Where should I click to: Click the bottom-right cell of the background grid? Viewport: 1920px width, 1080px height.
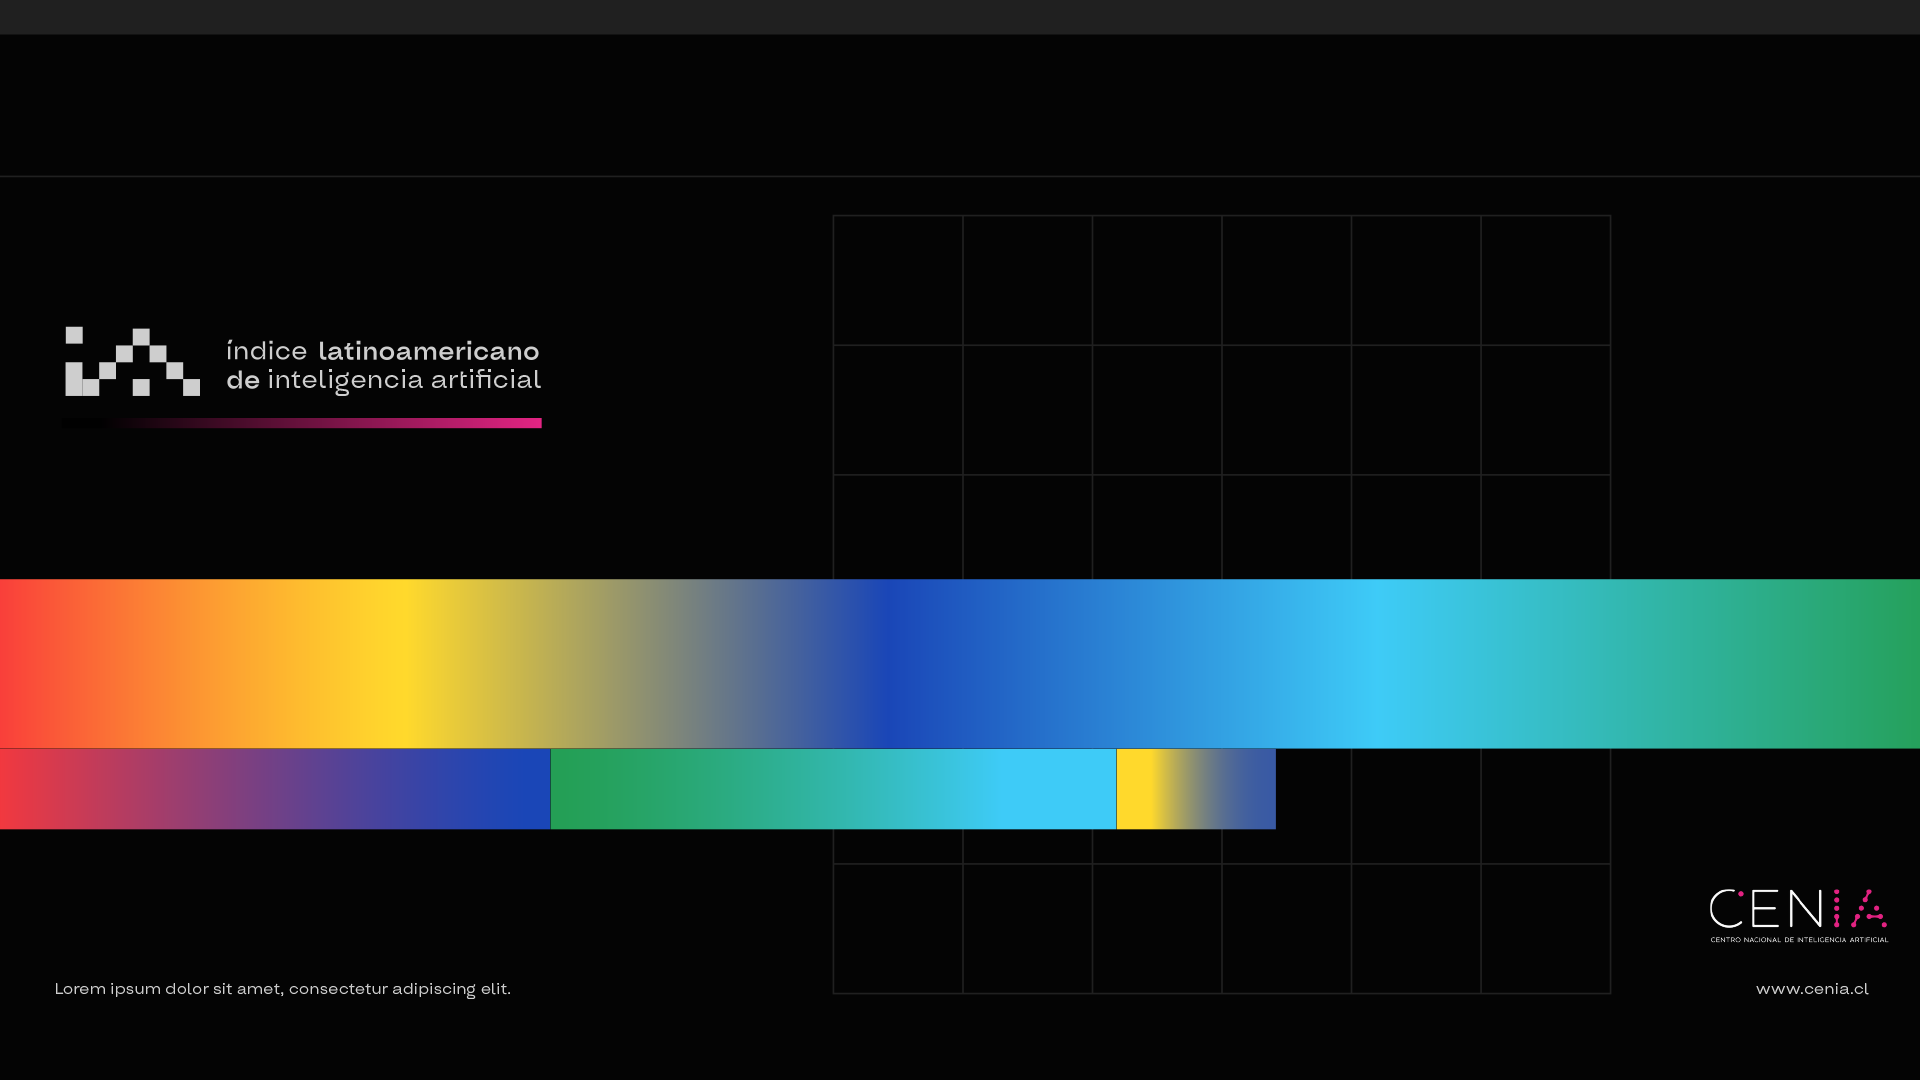[x=1546, y=928]
